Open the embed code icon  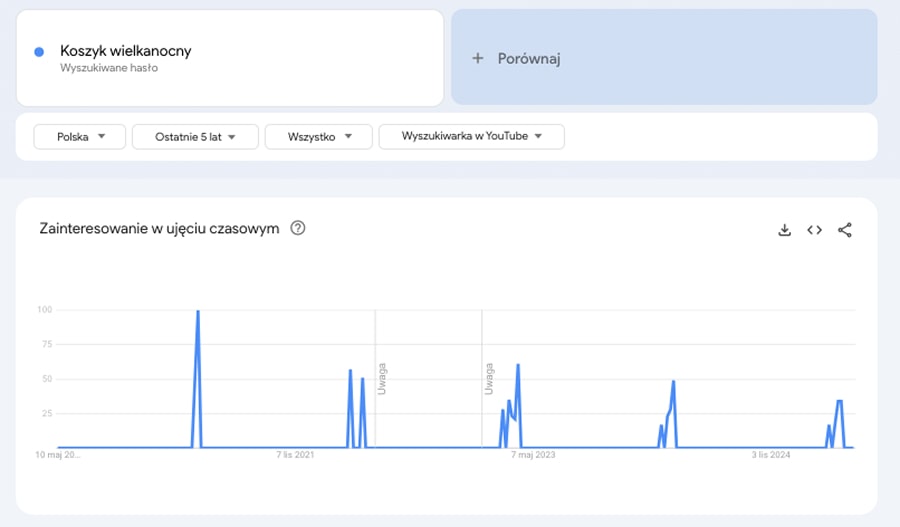pos(814,230)
